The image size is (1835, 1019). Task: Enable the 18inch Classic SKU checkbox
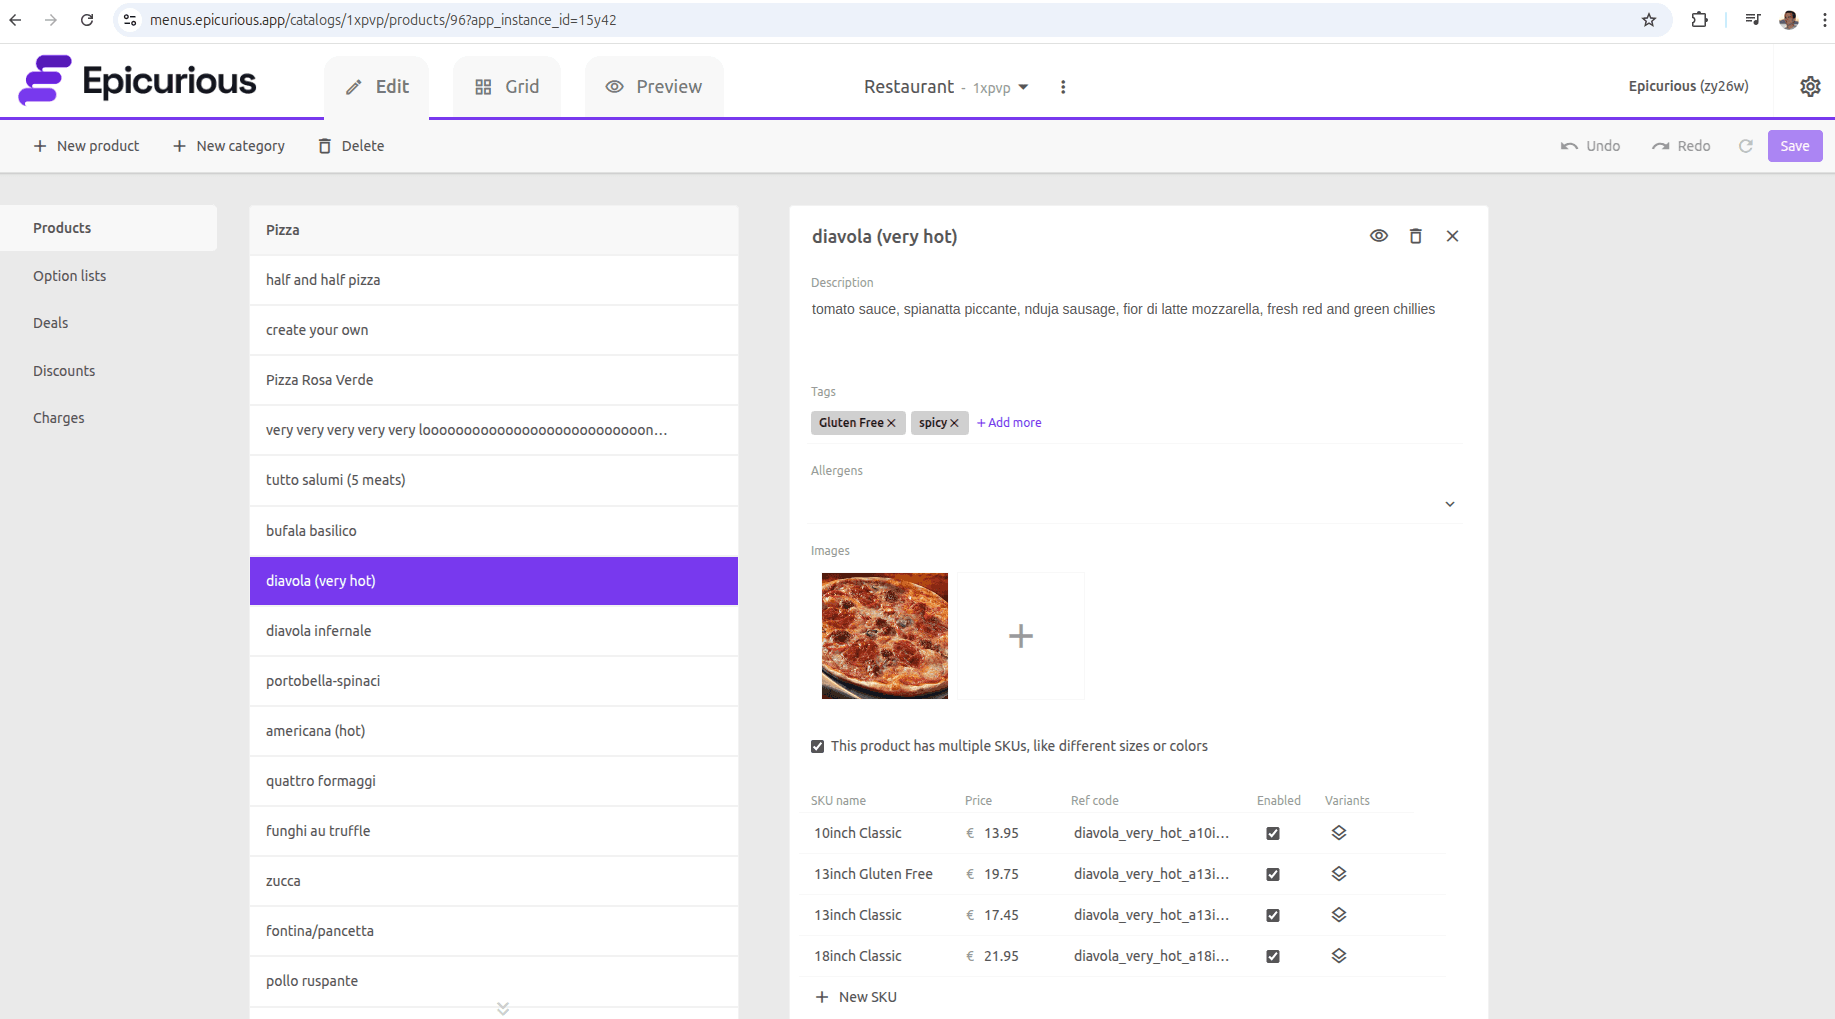pyautogui.click(x=1272, y=956)
